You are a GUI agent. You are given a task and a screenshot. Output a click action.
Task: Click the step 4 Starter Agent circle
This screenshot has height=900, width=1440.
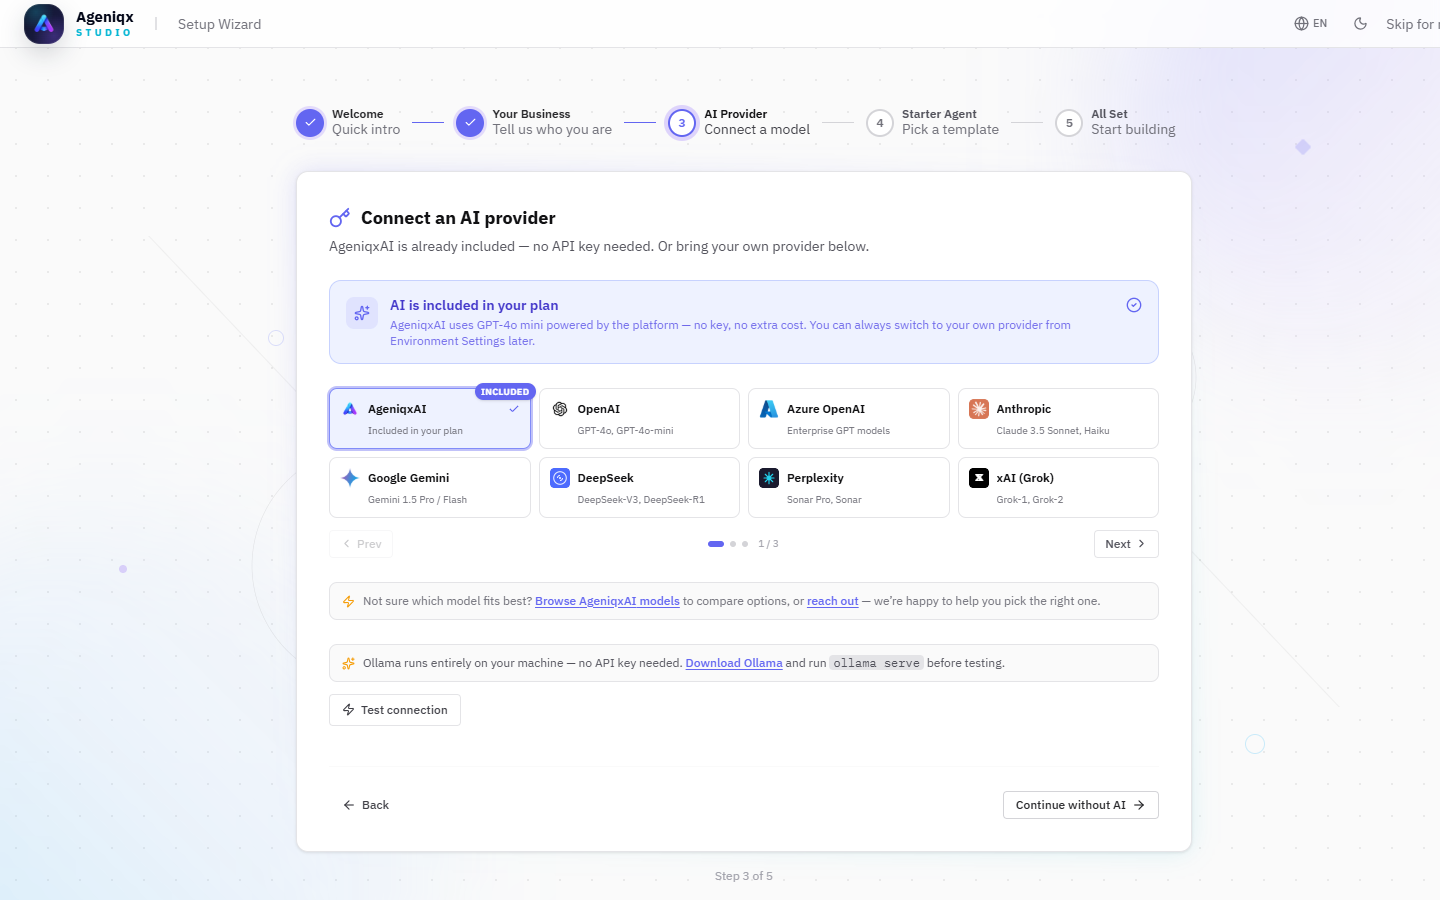point(880,123)
